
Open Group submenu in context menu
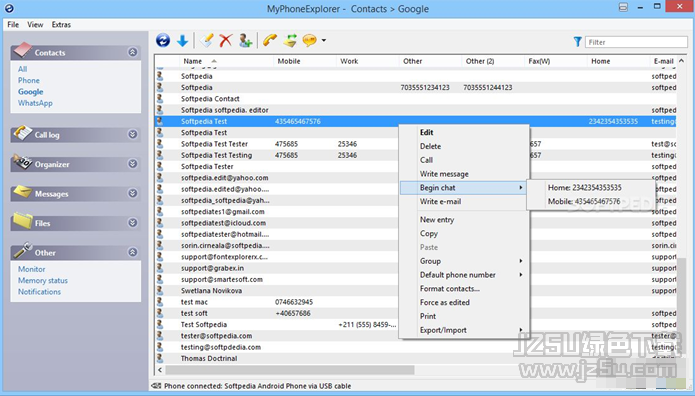[x=464, y=261]
